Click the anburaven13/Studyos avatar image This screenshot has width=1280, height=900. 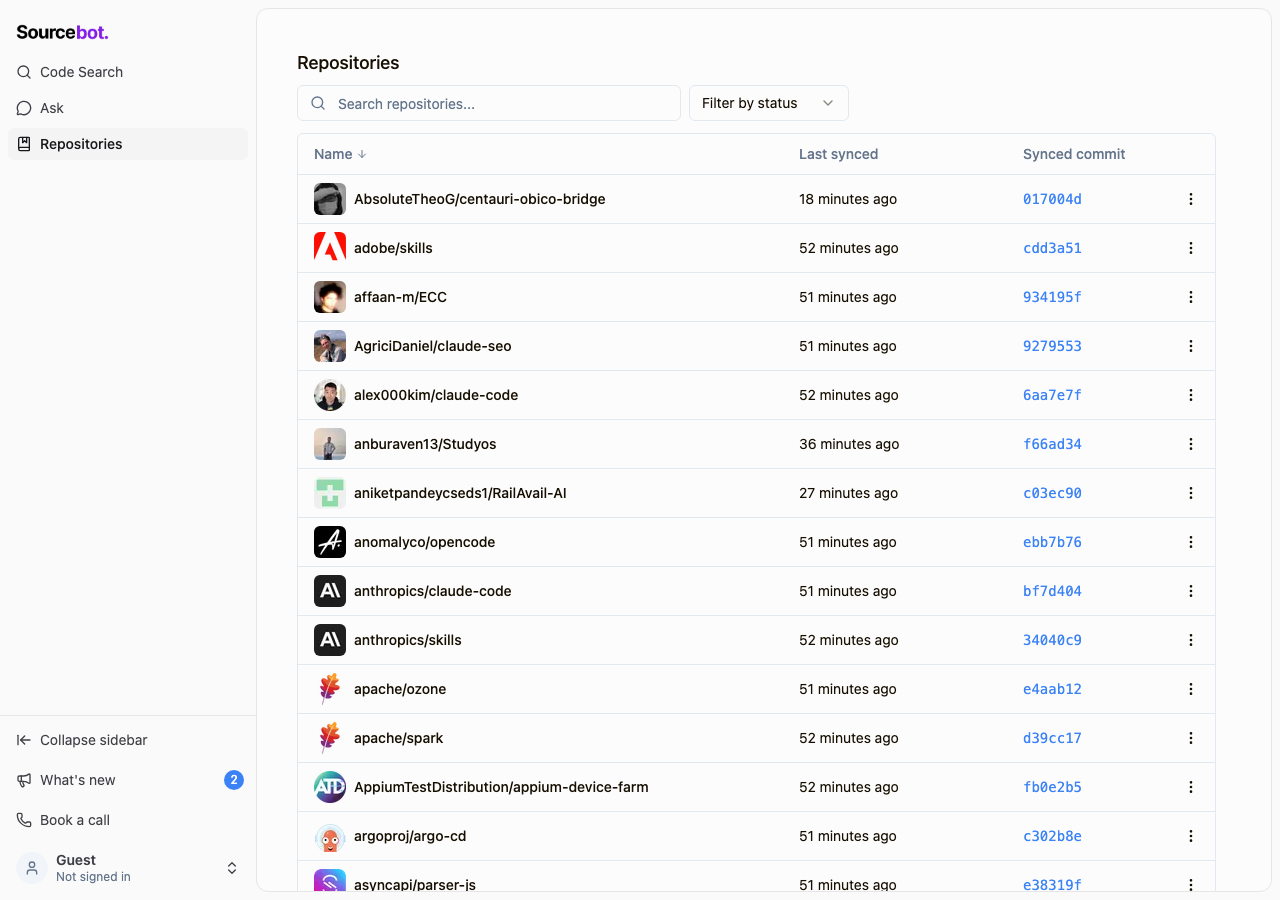pos(330,444)
